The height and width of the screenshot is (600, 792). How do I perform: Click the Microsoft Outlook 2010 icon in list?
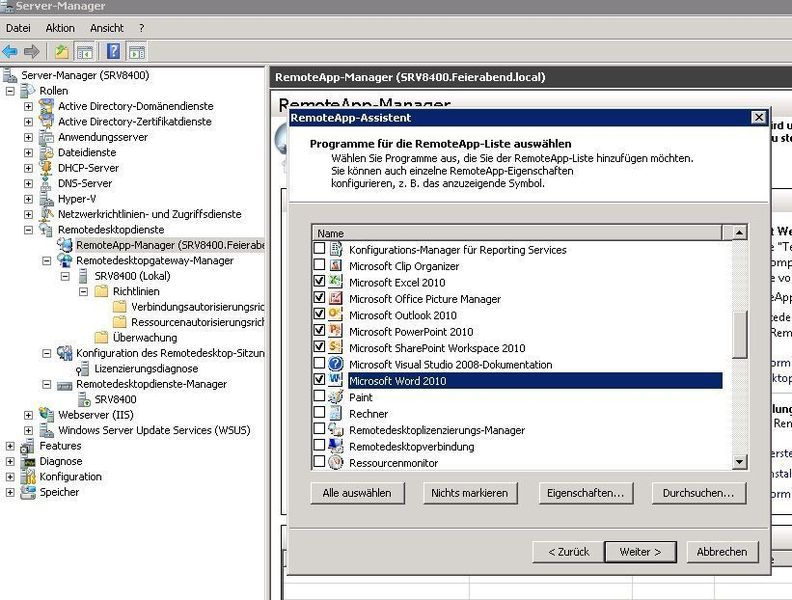(335, 315)
